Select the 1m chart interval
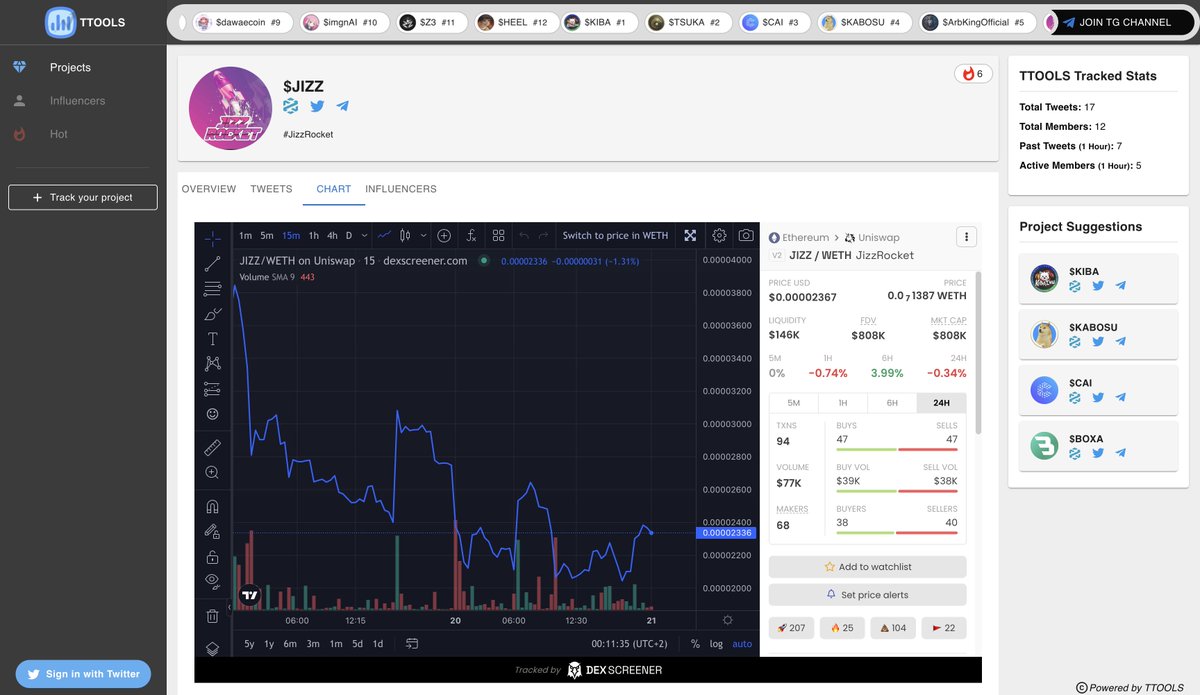The width and height of the screenshot is (1200, 695). [246, 236]
